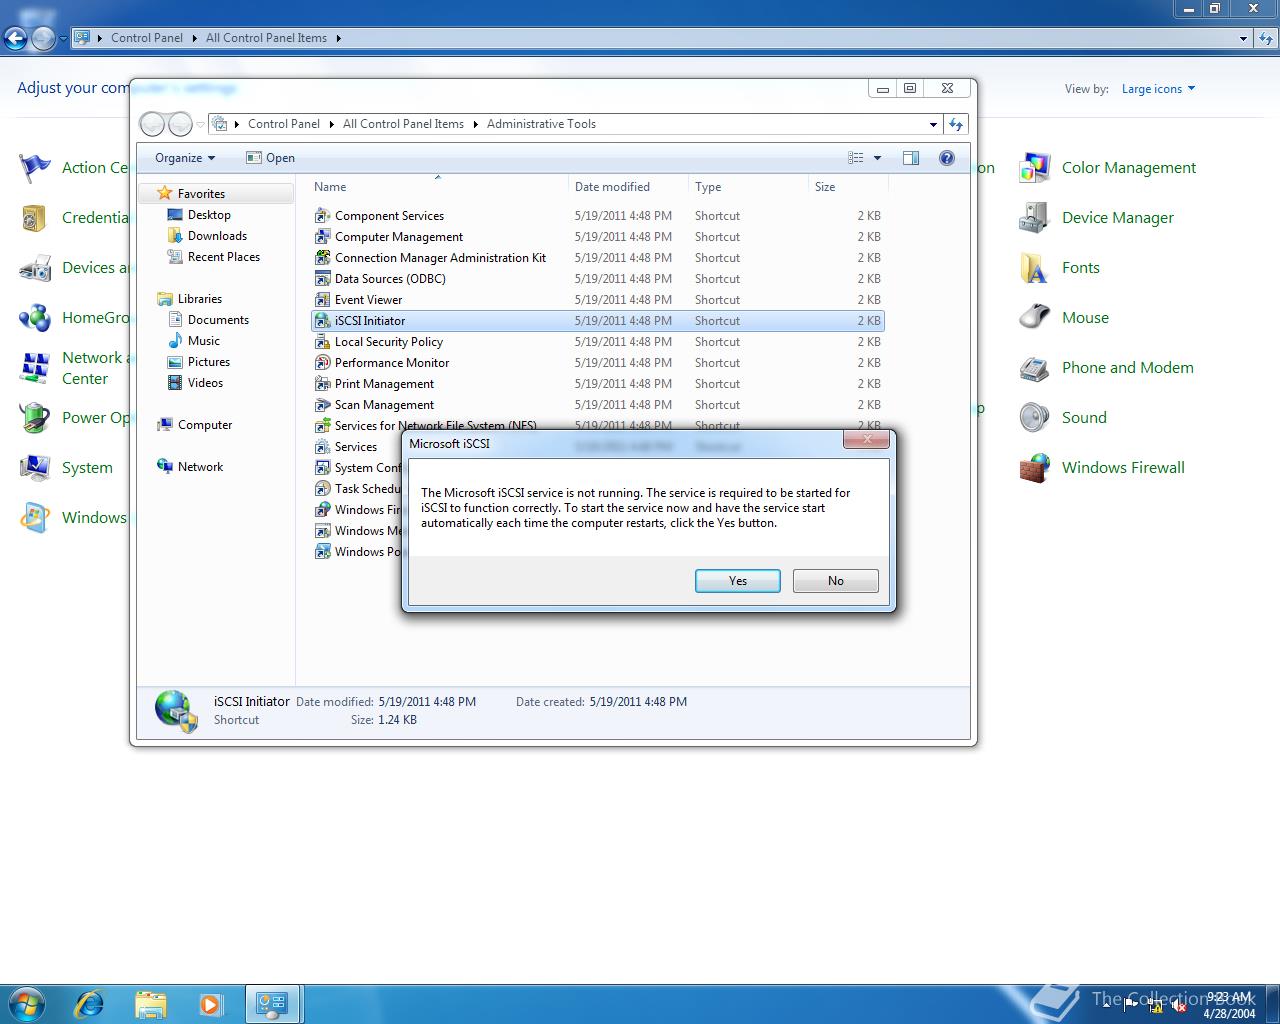
Task: Click Print Management date modified cell
Action: click(623, 384)
